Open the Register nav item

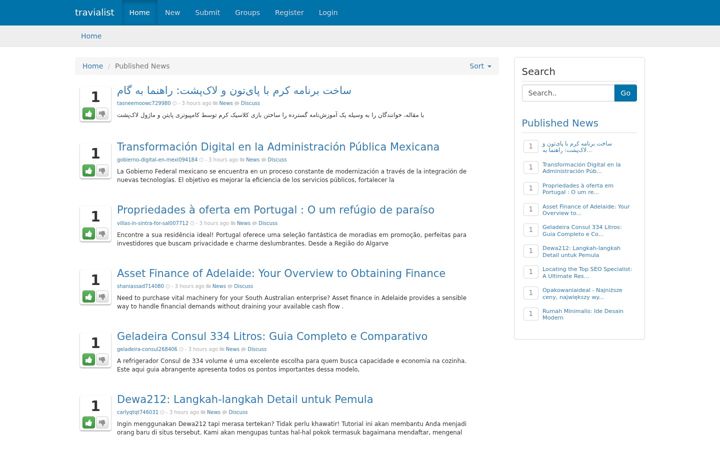(289, 12)
